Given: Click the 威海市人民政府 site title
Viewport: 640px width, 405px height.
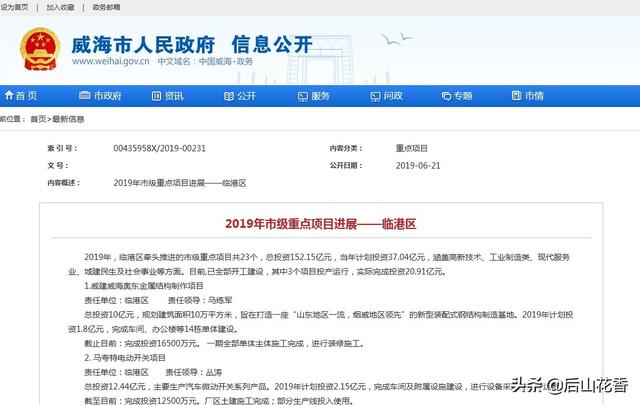Looking at the screenshot, I should click(143, 45).
